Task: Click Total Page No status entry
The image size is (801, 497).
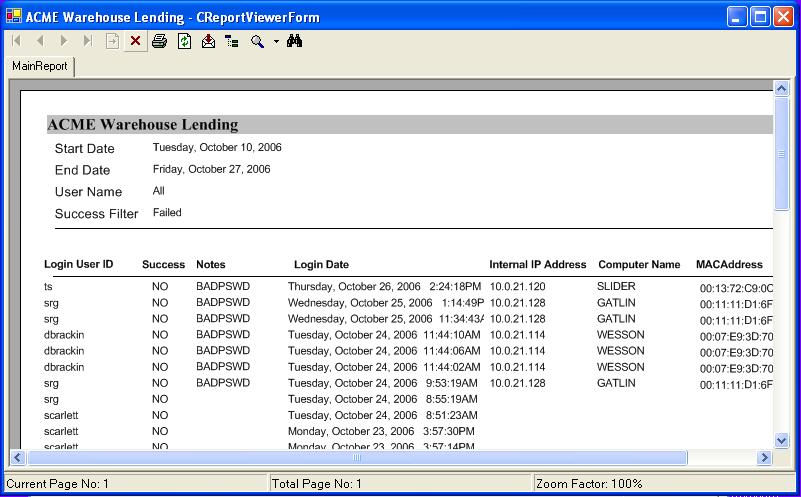Action: coord(400,484)
